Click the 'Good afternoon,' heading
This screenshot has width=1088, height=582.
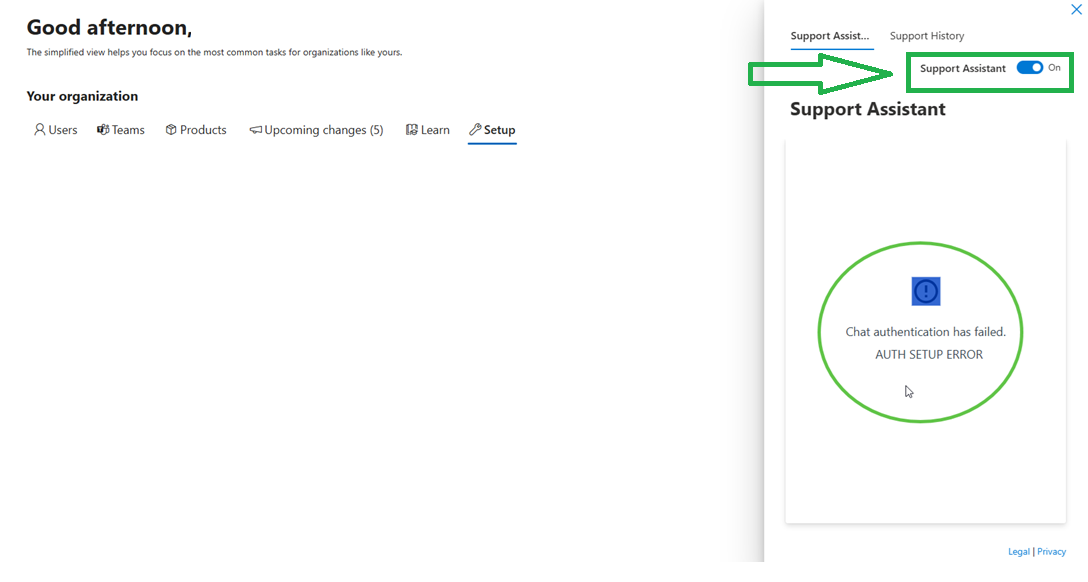(109, 28)
